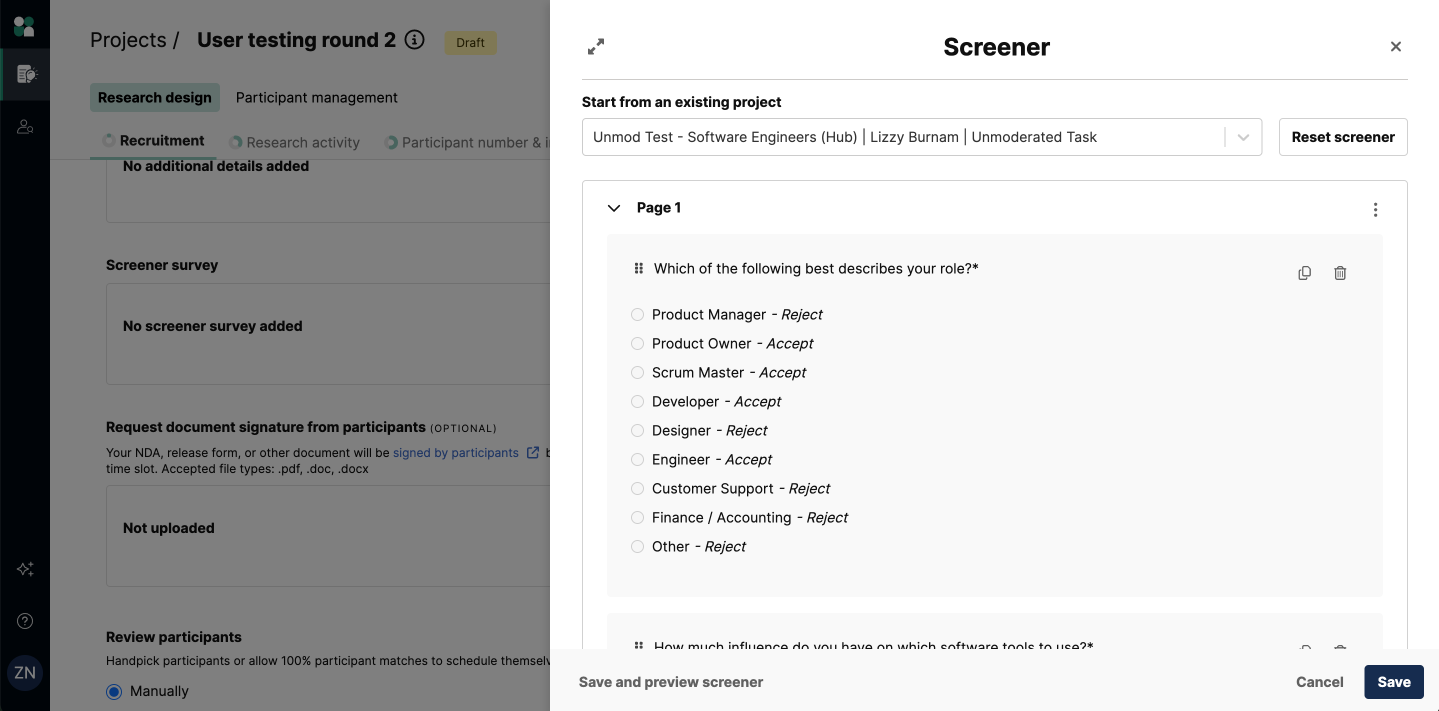Click the No screener survey added box
The height and width of the screenshot is (711, 1439).
point(328,334)
